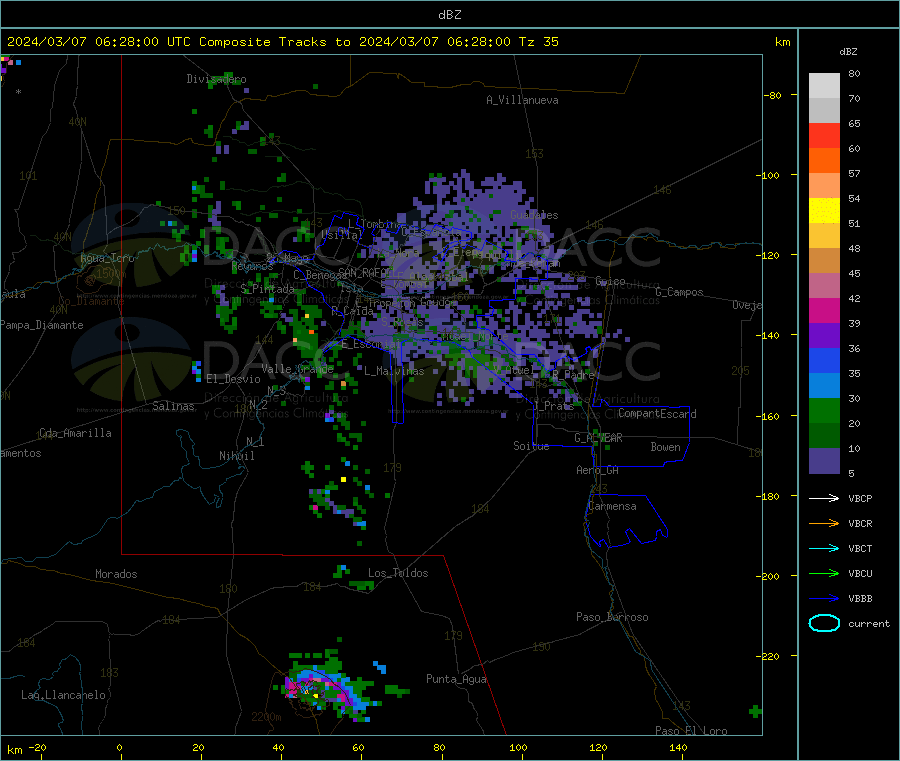Click the cyan 'current' ellipse legend icon

pyautogui.click(x=824, y=623)
